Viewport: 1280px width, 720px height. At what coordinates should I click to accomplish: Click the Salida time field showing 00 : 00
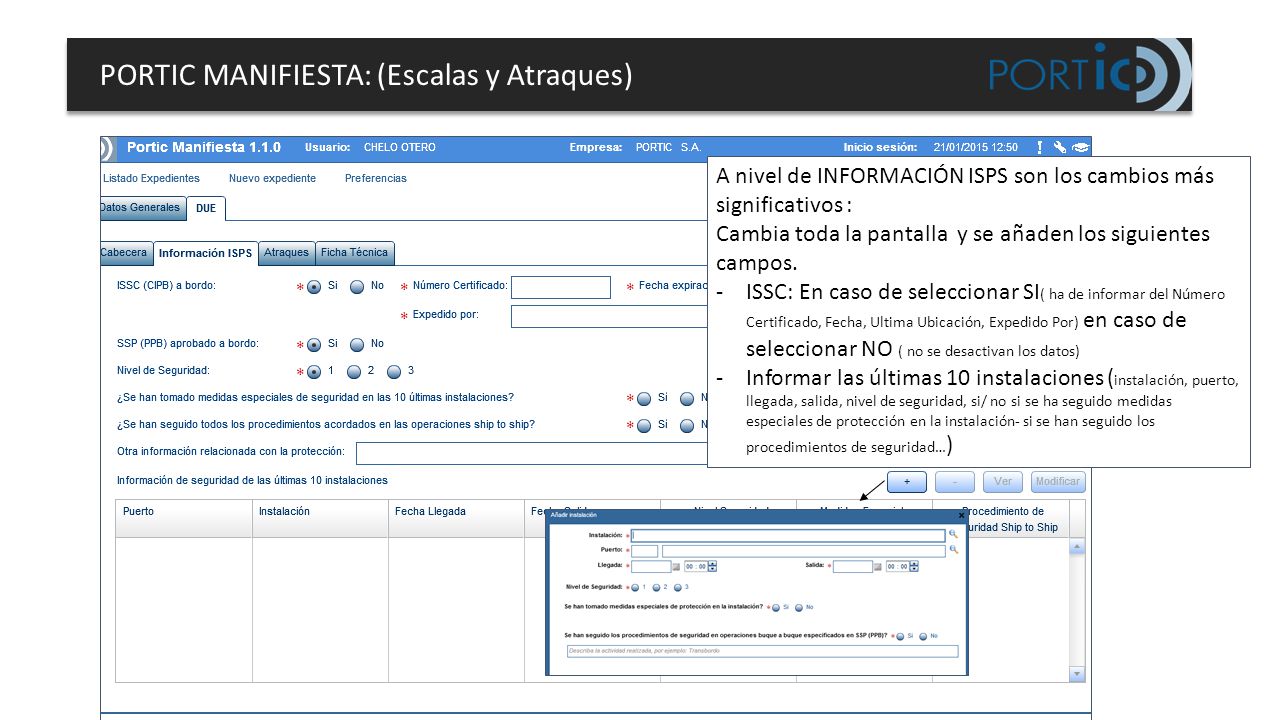click(x=898, y=566)
